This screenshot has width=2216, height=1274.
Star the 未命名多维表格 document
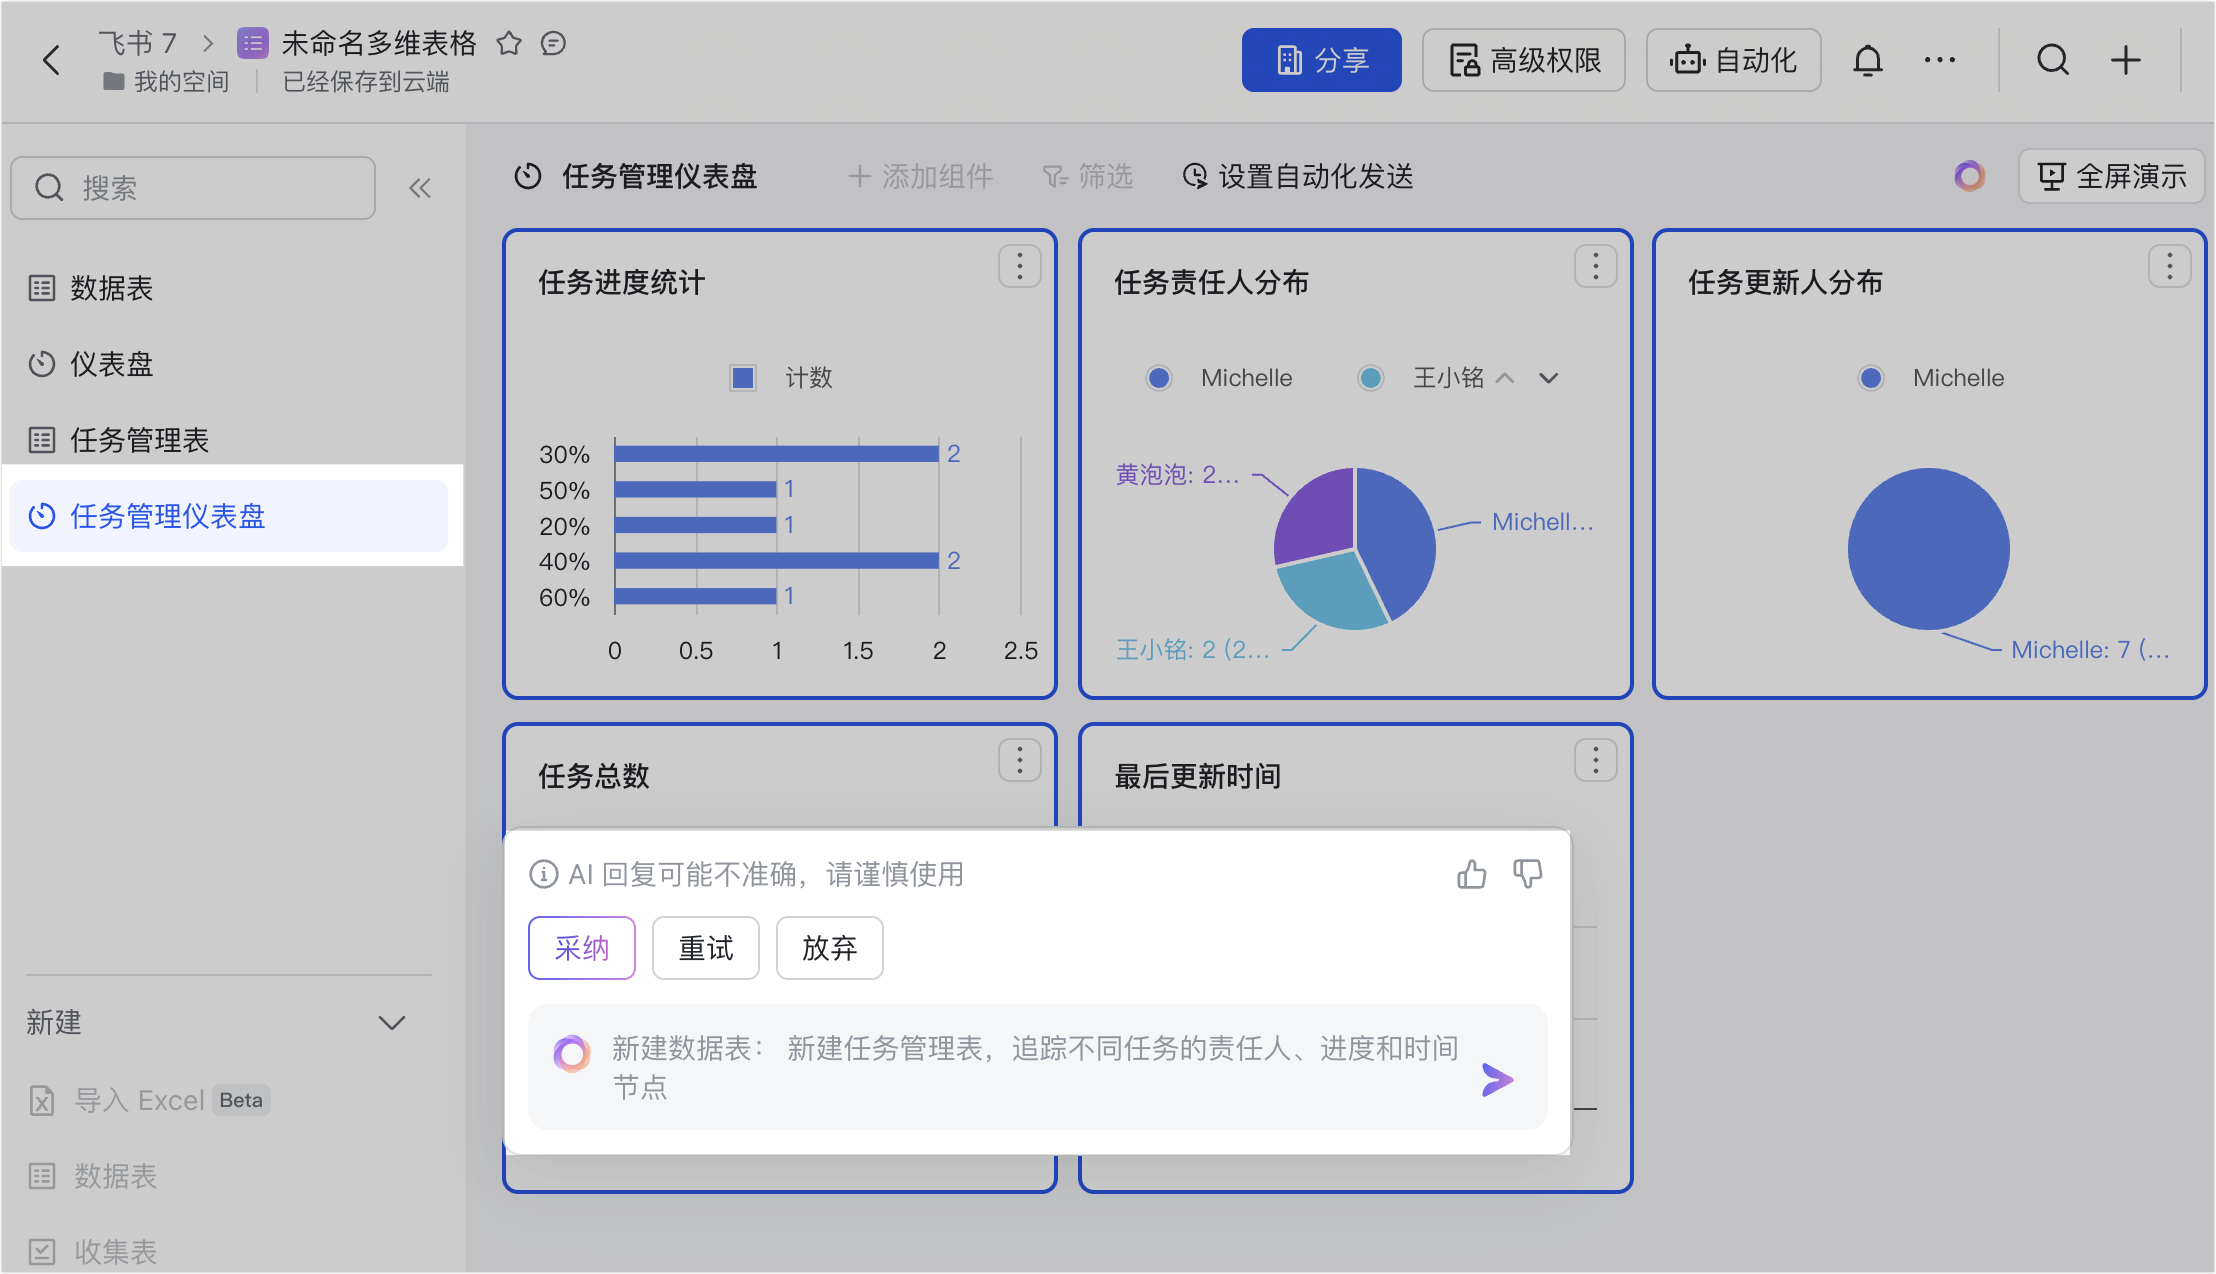(509, 43)
